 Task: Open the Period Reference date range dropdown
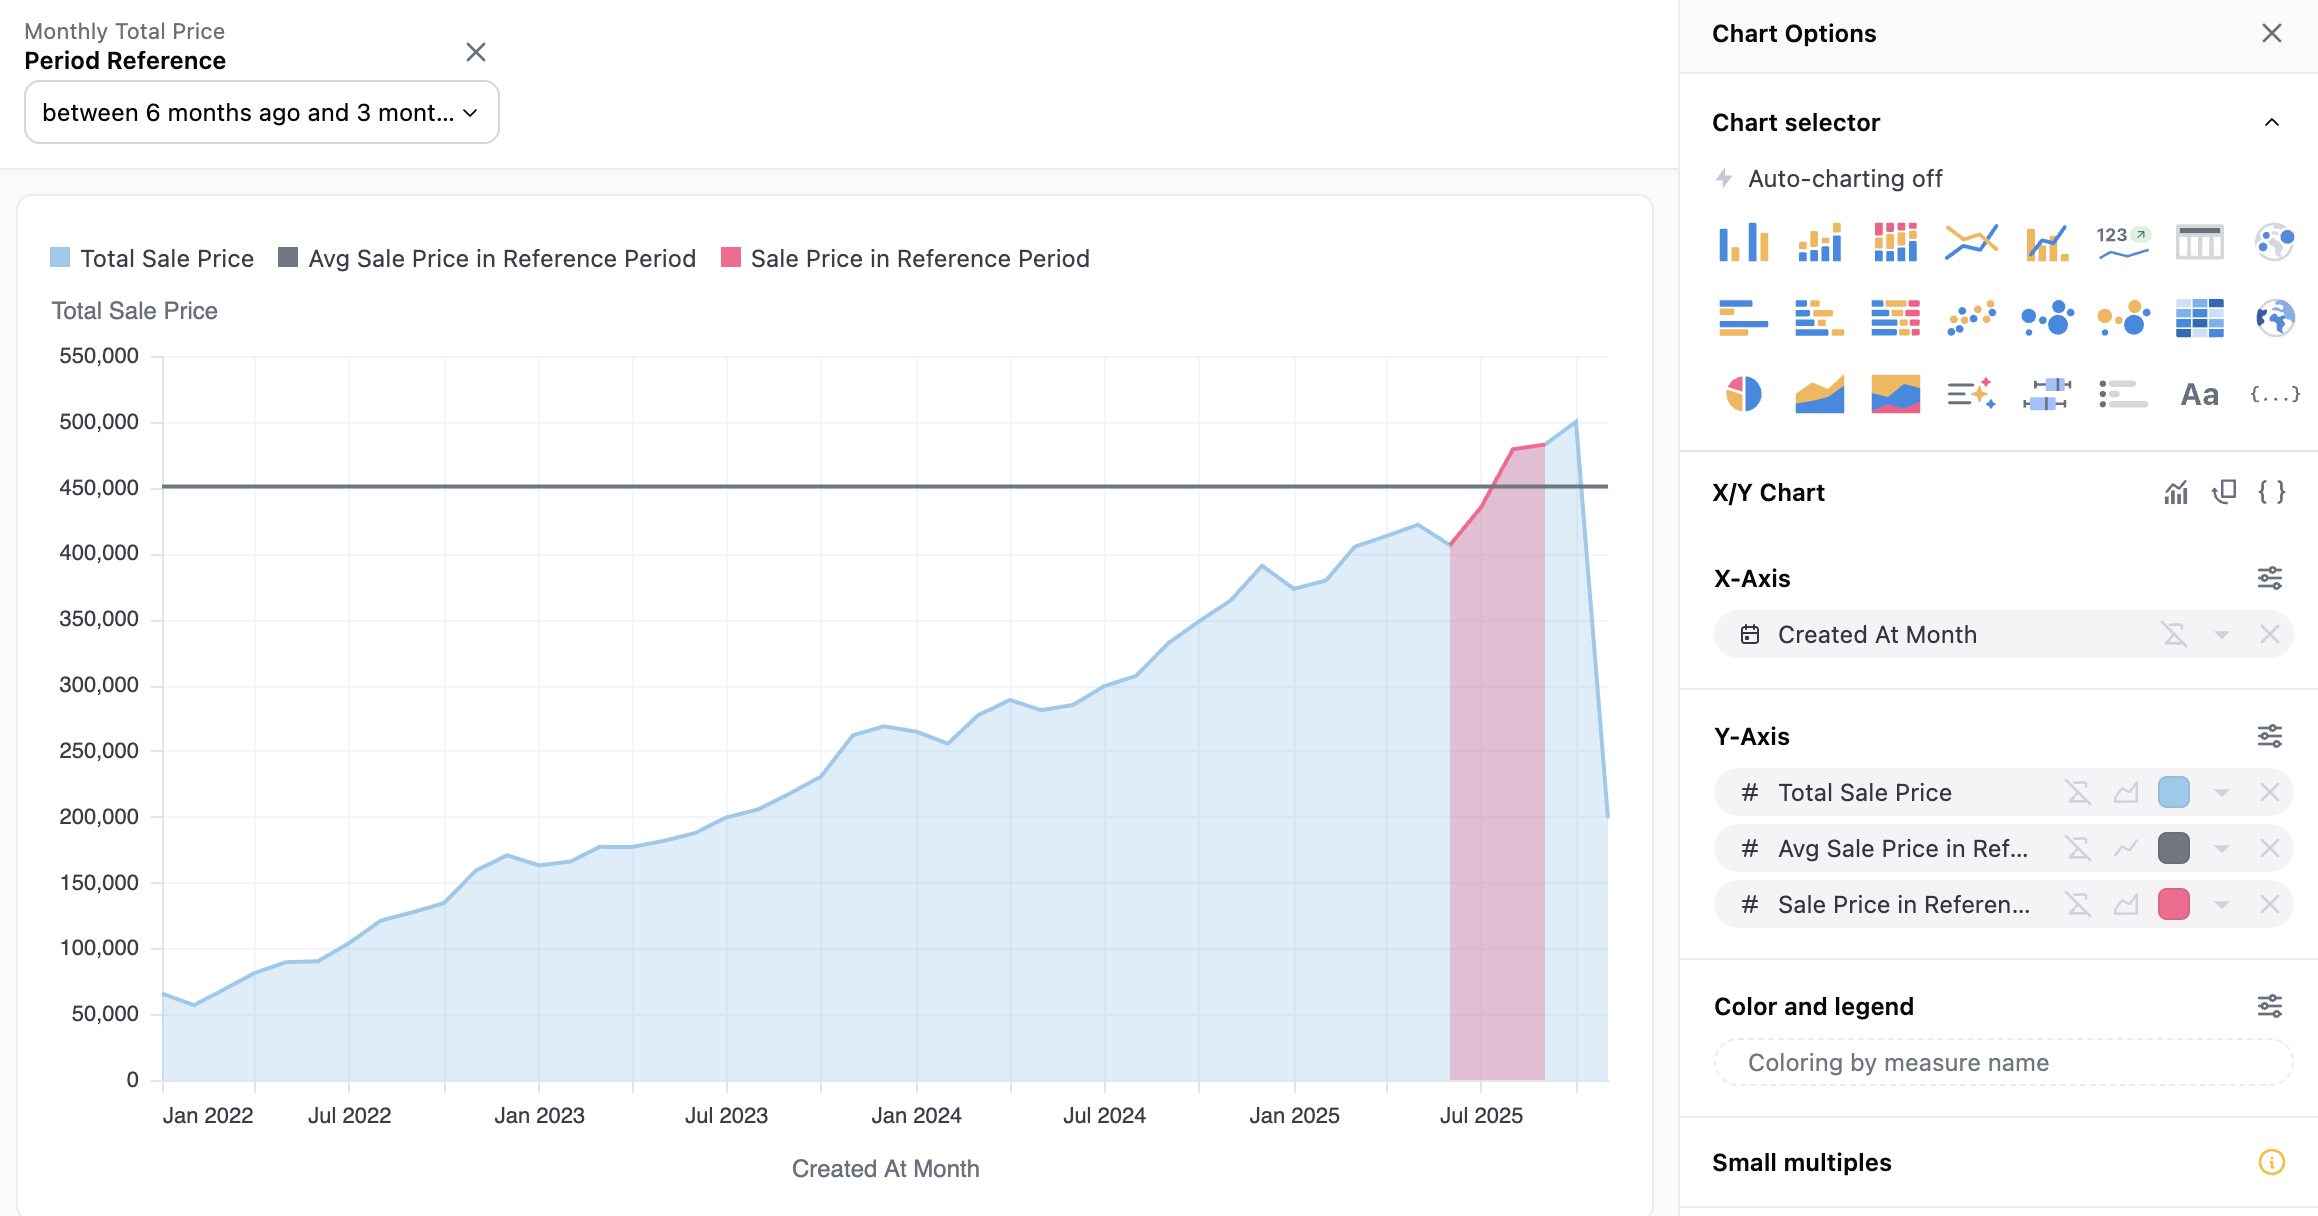click(x=261, y=113)
